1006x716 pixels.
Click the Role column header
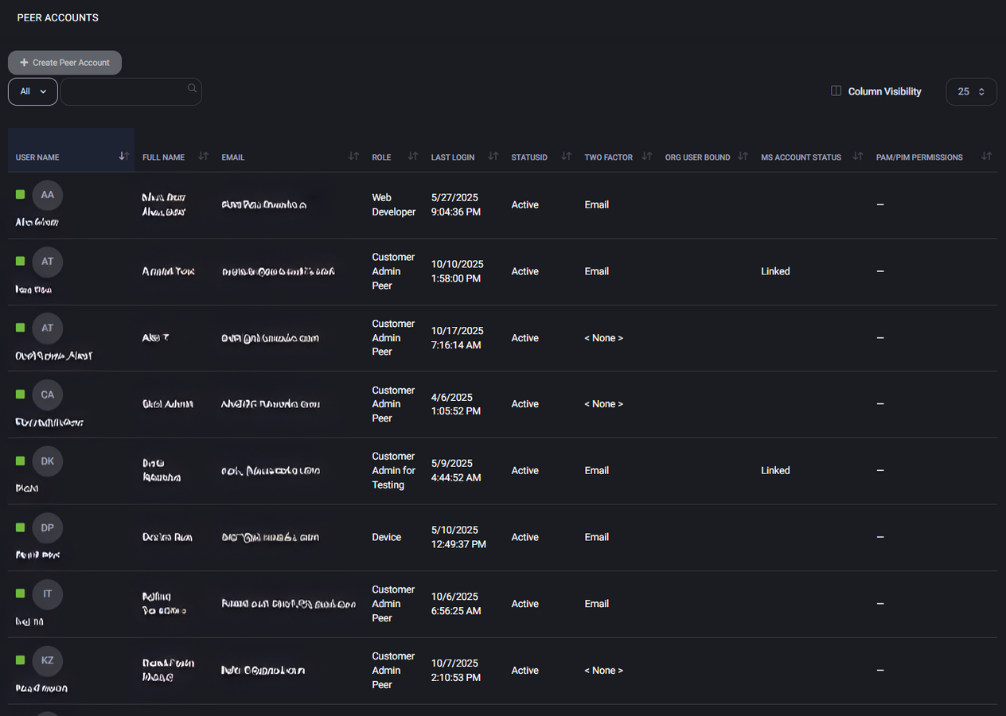pyautogui.click(x=382, y=157)
